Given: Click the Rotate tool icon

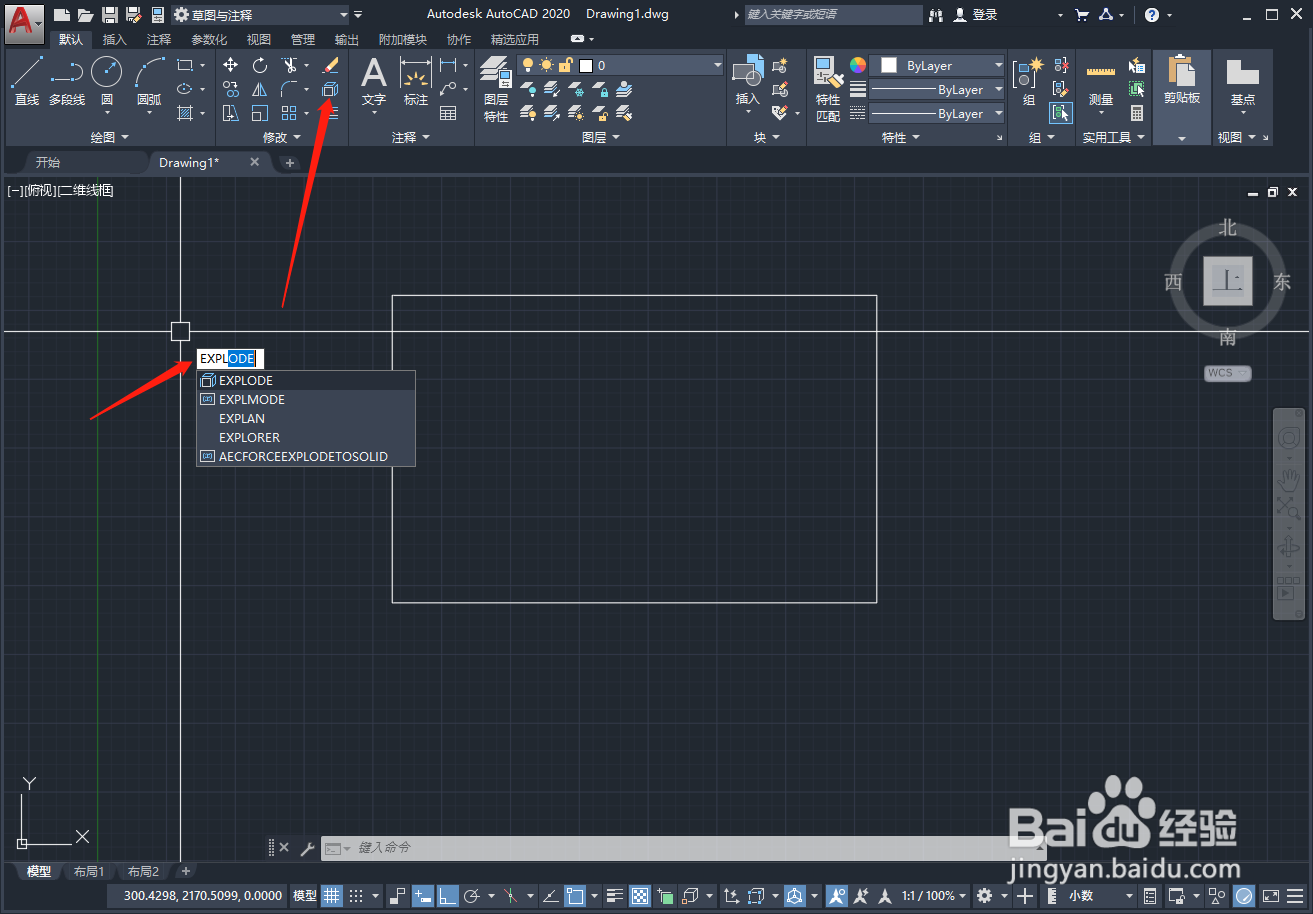Looking at the screenshot, I should click(x=260, y=65).
